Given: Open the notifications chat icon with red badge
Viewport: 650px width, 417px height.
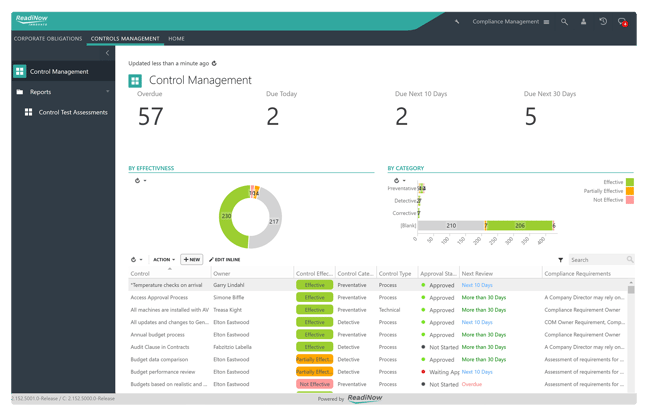Looking at the screenshot, I should tap(622, 22).
